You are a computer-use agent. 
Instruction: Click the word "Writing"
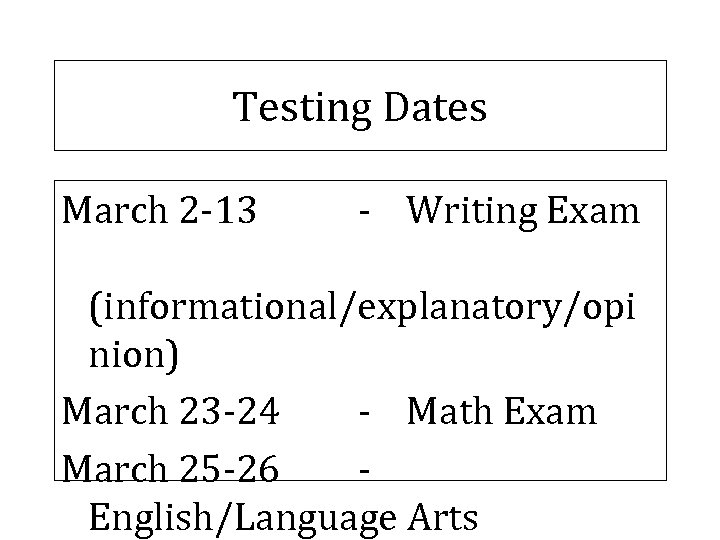click(469, 211)
